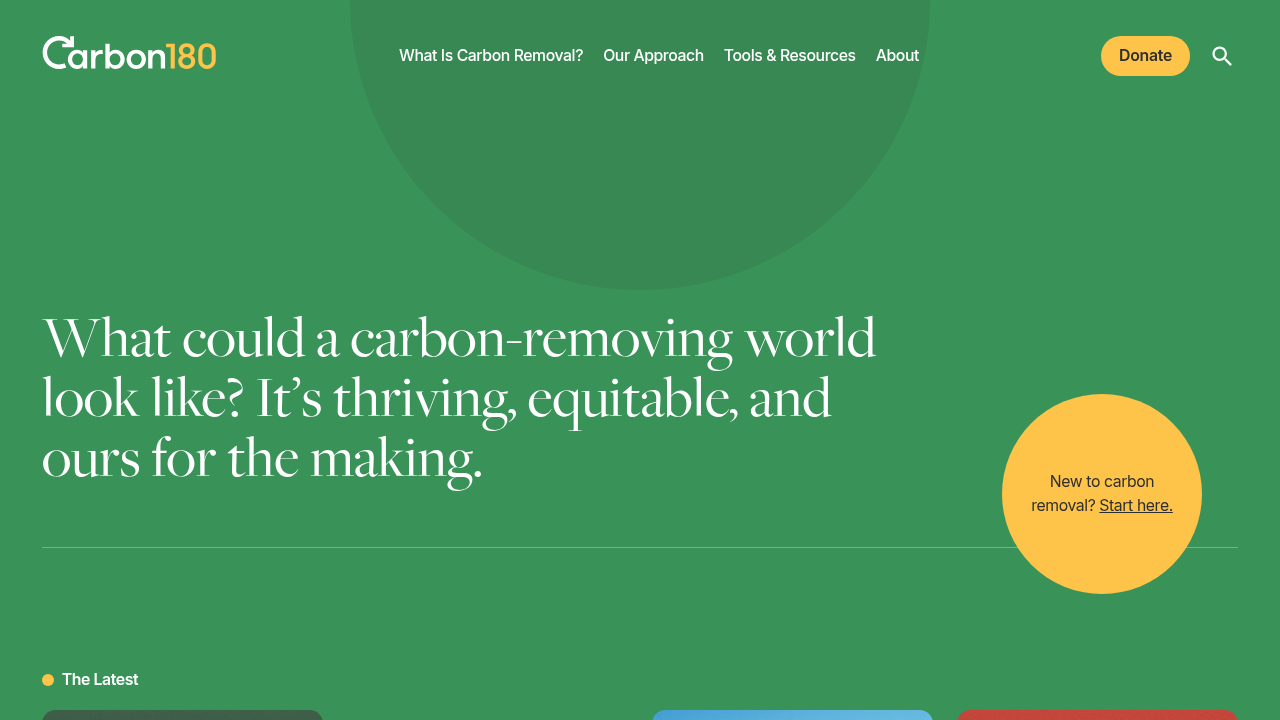Open the 'What Is Carbon Removal?' nav item

(491, 55)
